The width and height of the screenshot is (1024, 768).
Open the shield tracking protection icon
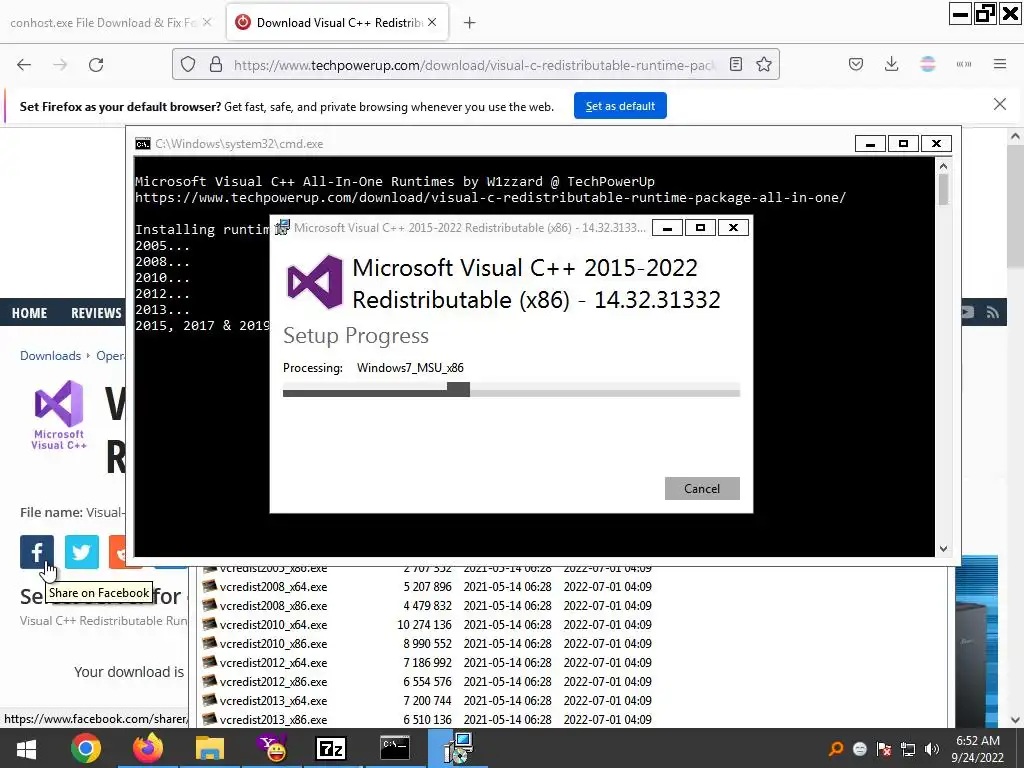188,65
